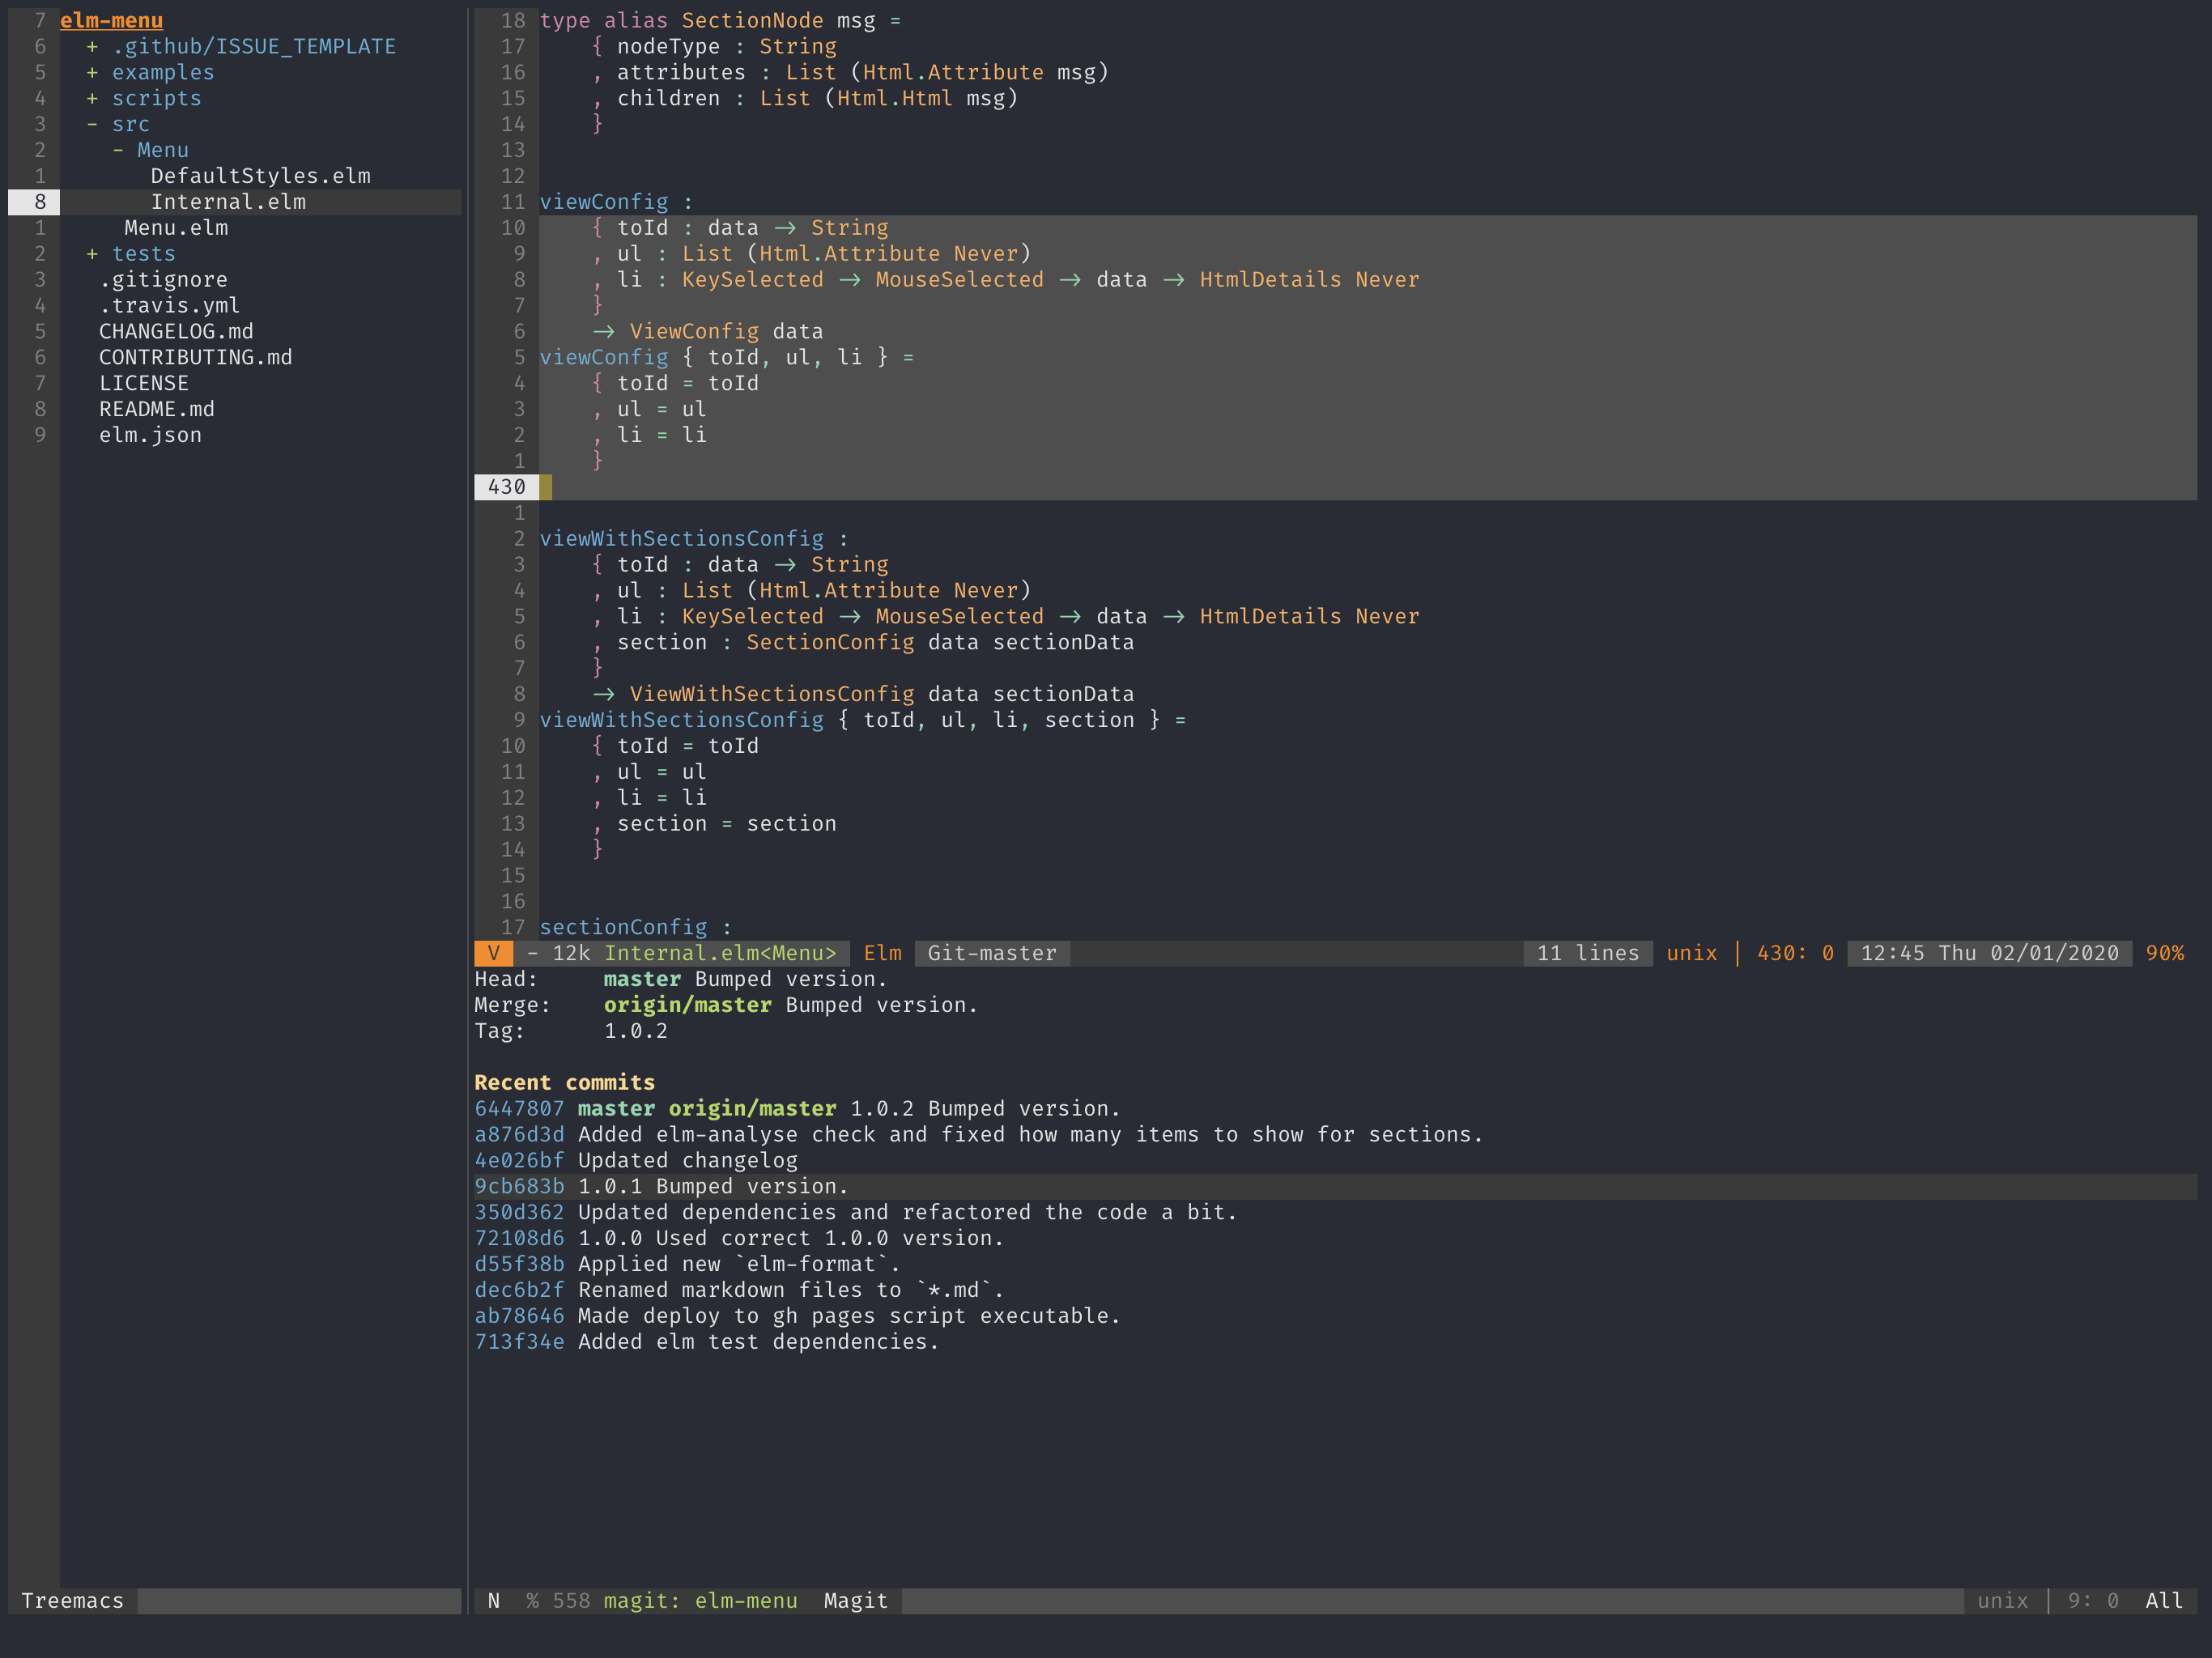Click Git-master in the modeline
The image size is (2212, 1658).
992,954
